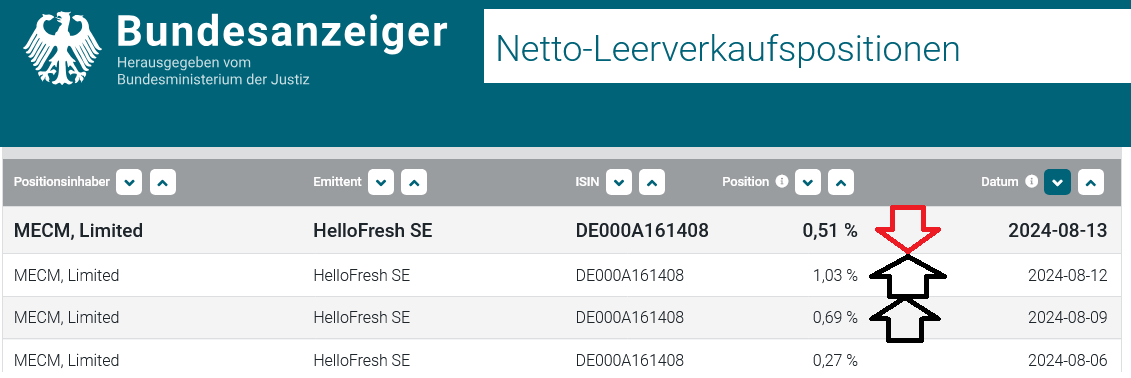The width and height of the screenshot is (1131, 378).
Task: Toggle active Datum descending sort
Action: 1057,183
